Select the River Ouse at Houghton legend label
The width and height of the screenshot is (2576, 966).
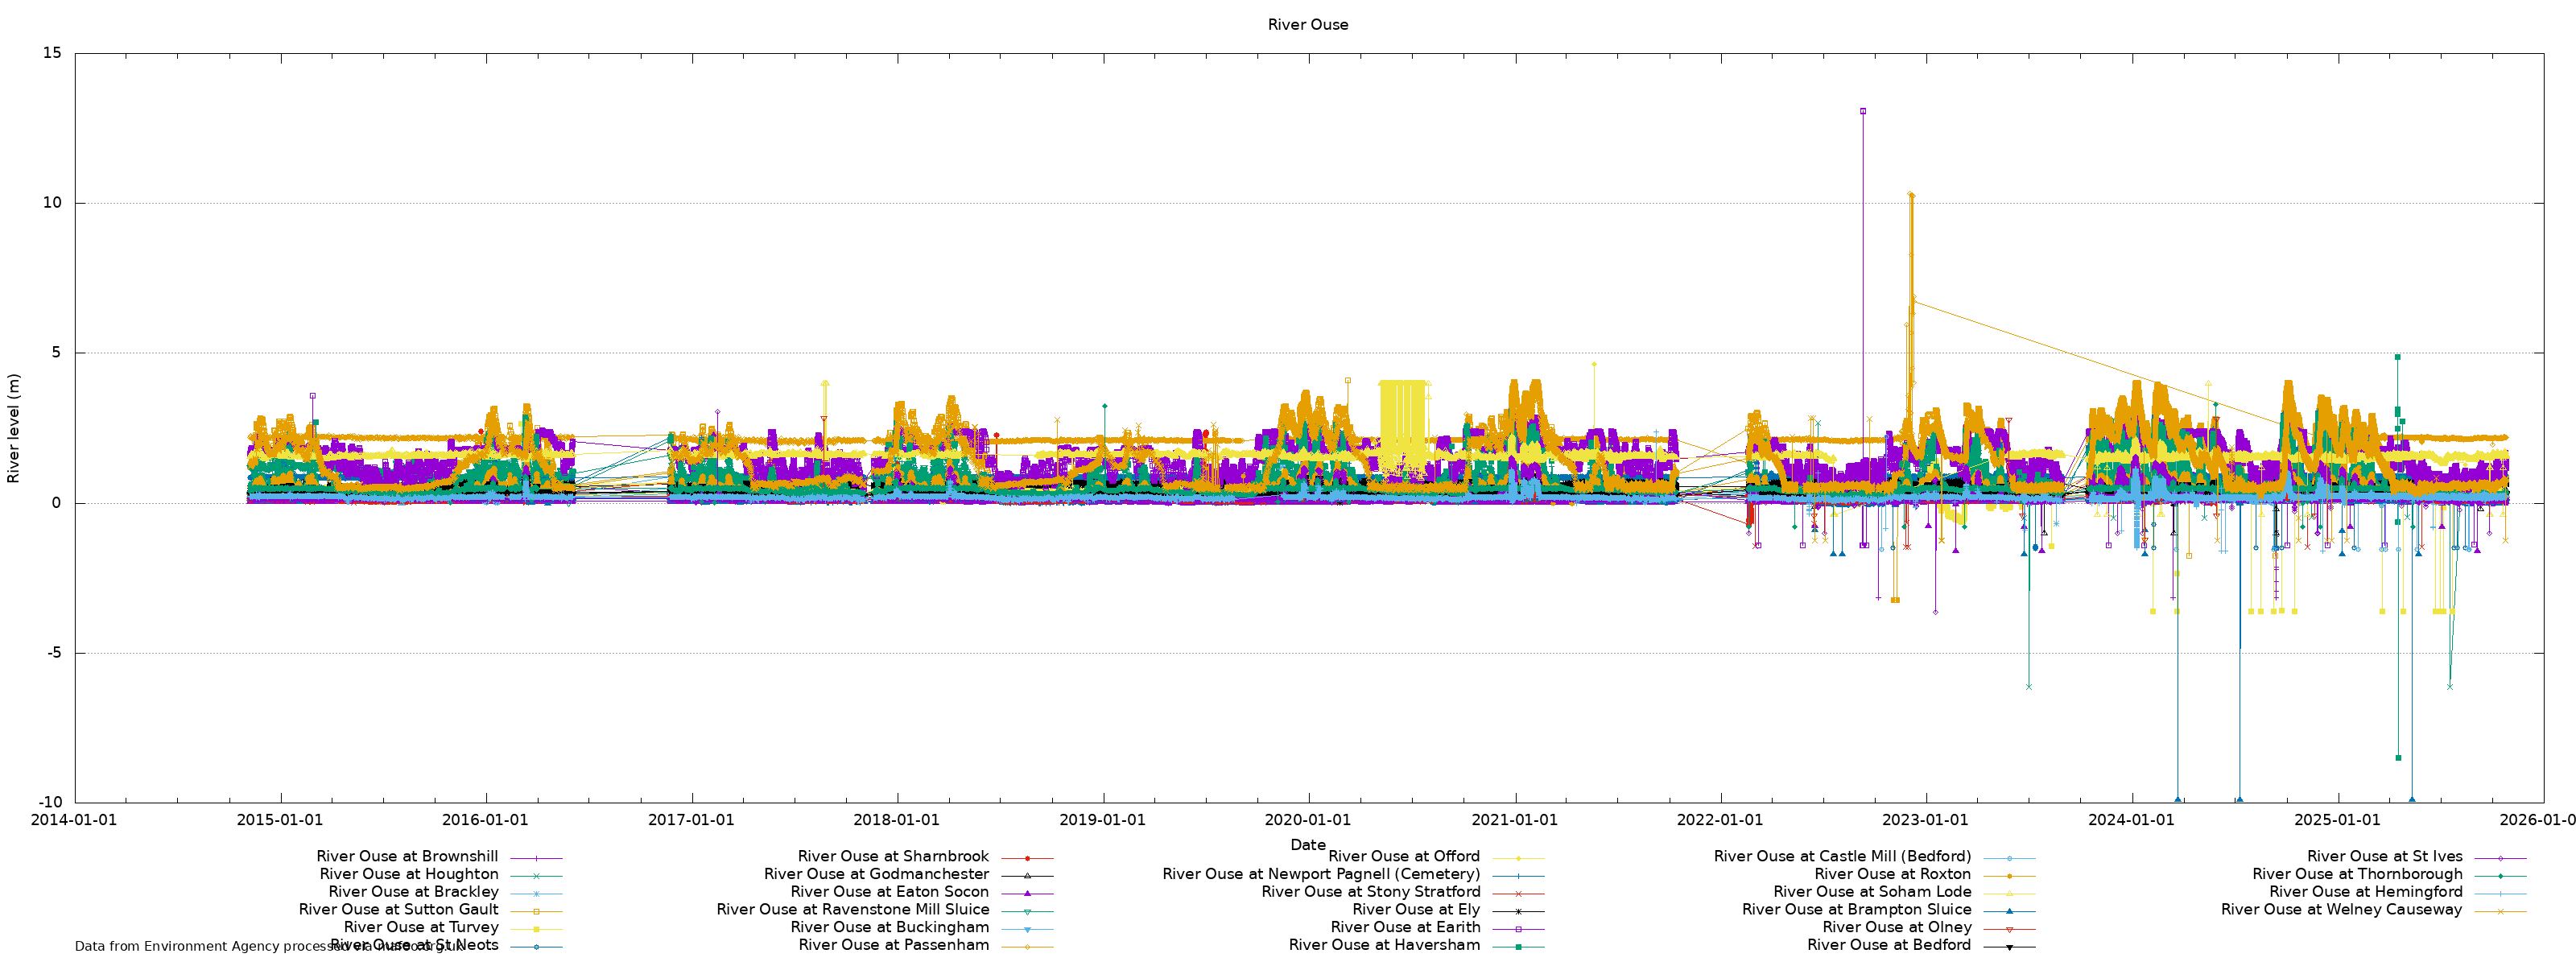[x=409, y=875]
